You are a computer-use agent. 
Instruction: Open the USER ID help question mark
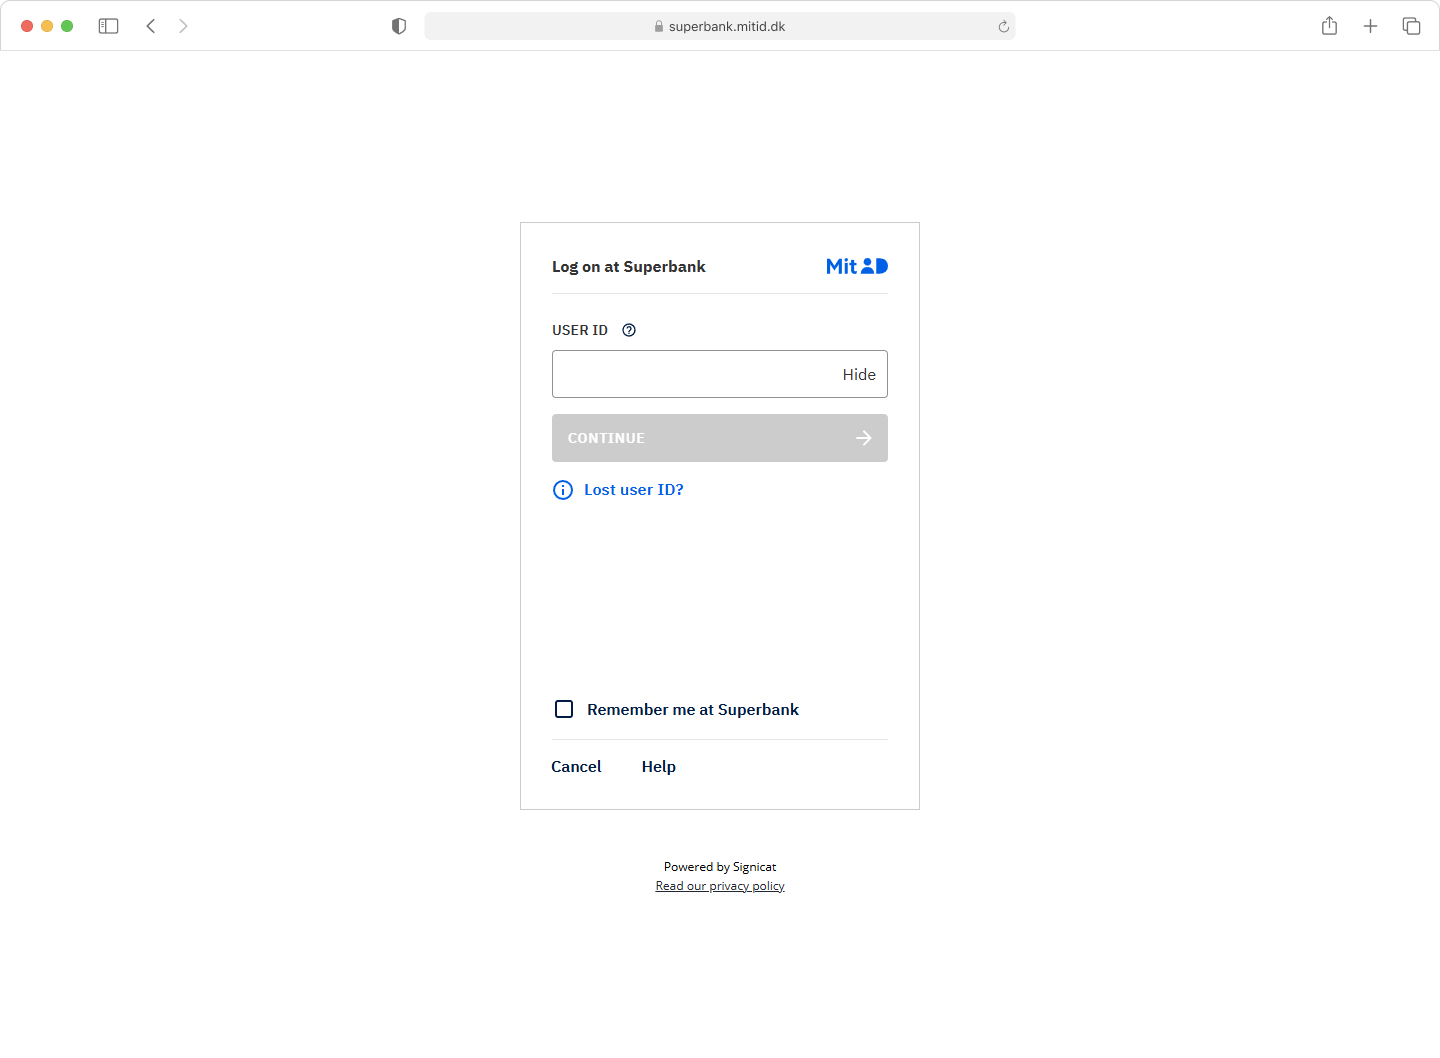click(x=629, y=330)
